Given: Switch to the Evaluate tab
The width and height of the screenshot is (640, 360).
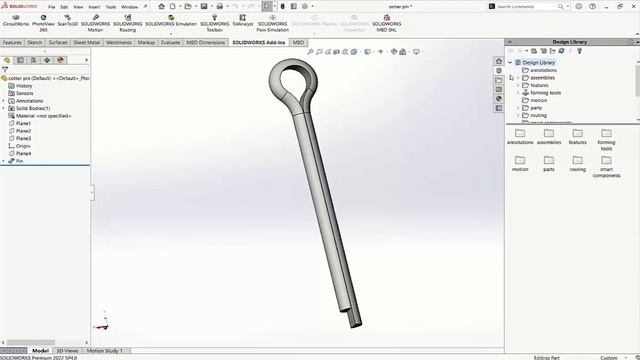Looking at the screenshot, I should pyautogui.click(x=170, y=42).
